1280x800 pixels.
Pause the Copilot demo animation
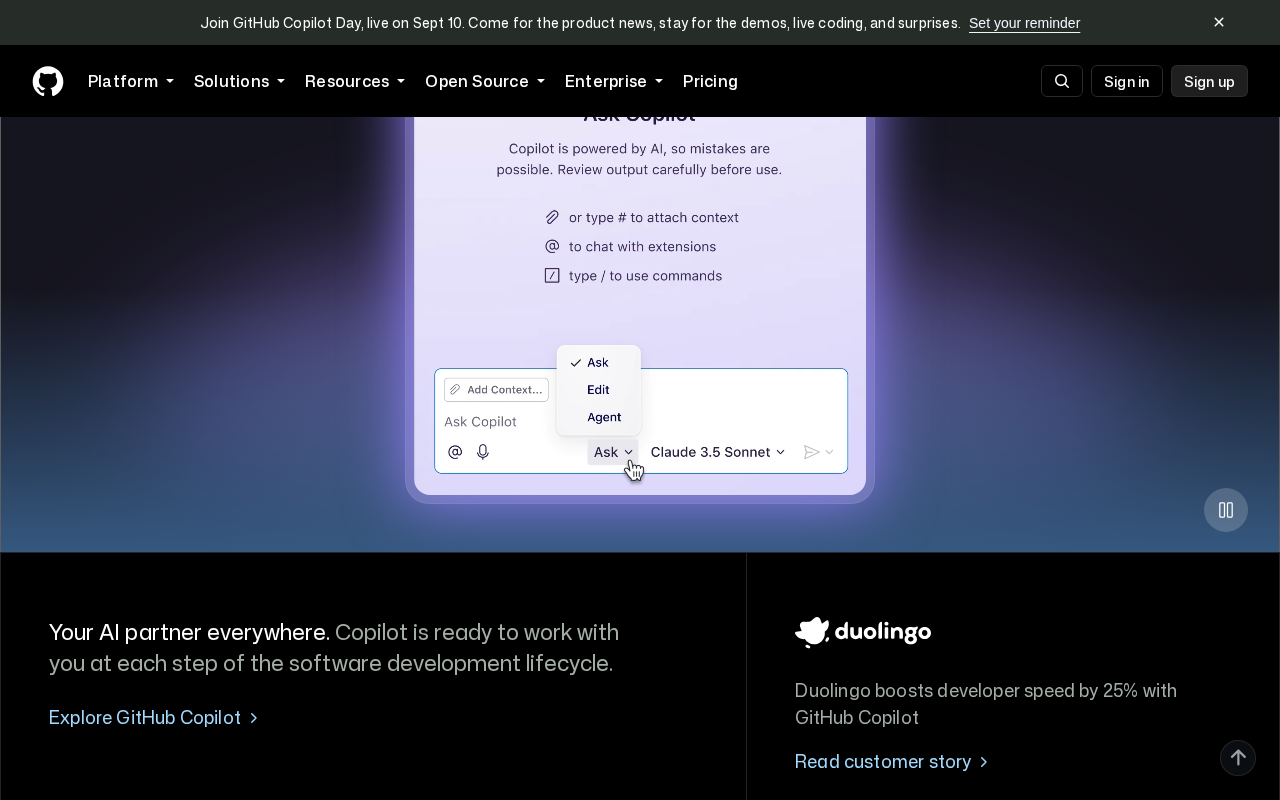point(1226,510)
